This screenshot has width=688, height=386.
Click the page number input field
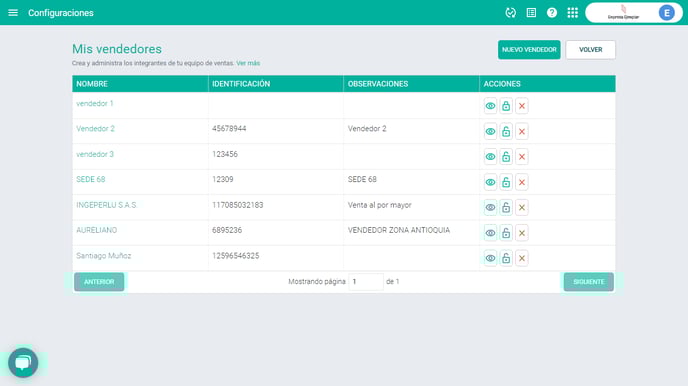[x=366, y=282]
